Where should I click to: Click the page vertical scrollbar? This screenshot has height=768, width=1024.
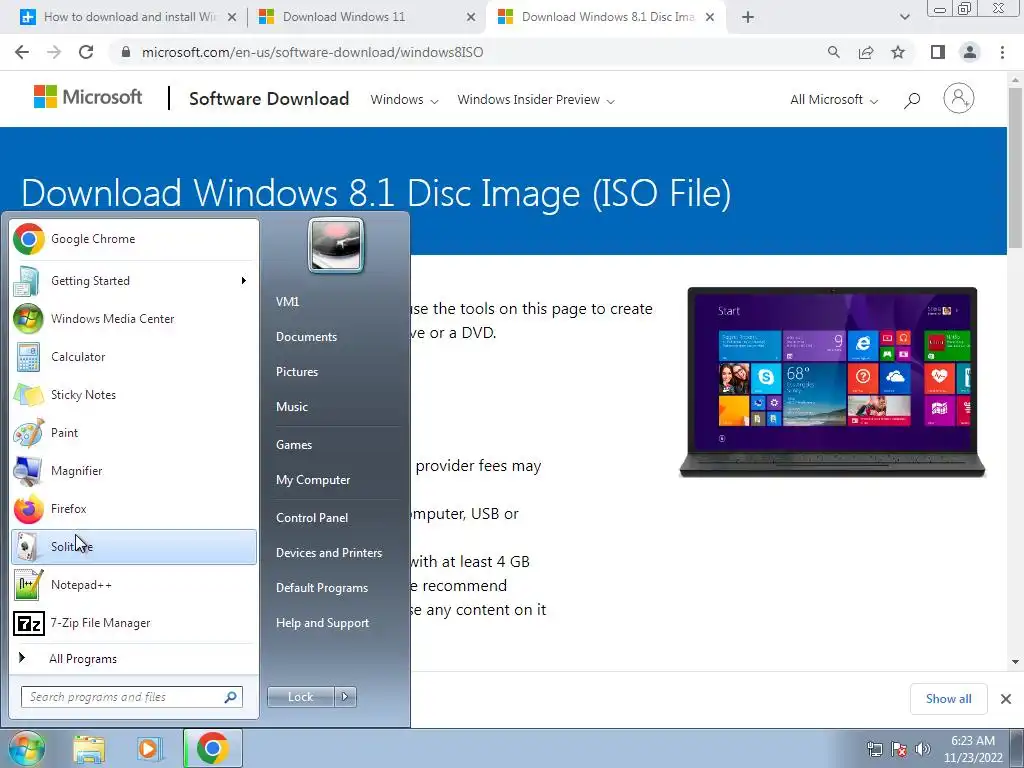(1015, 167)
